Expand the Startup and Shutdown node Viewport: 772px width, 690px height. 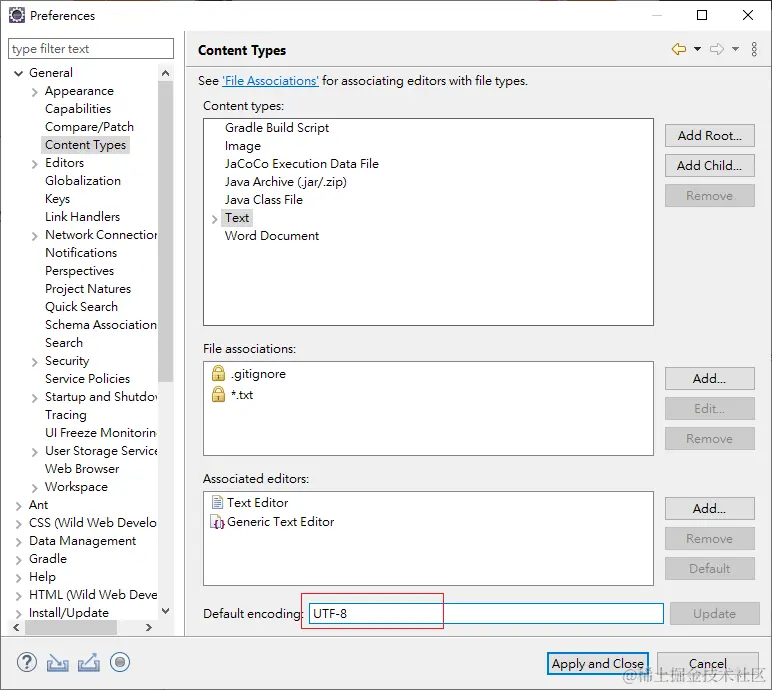pos(34,398)
